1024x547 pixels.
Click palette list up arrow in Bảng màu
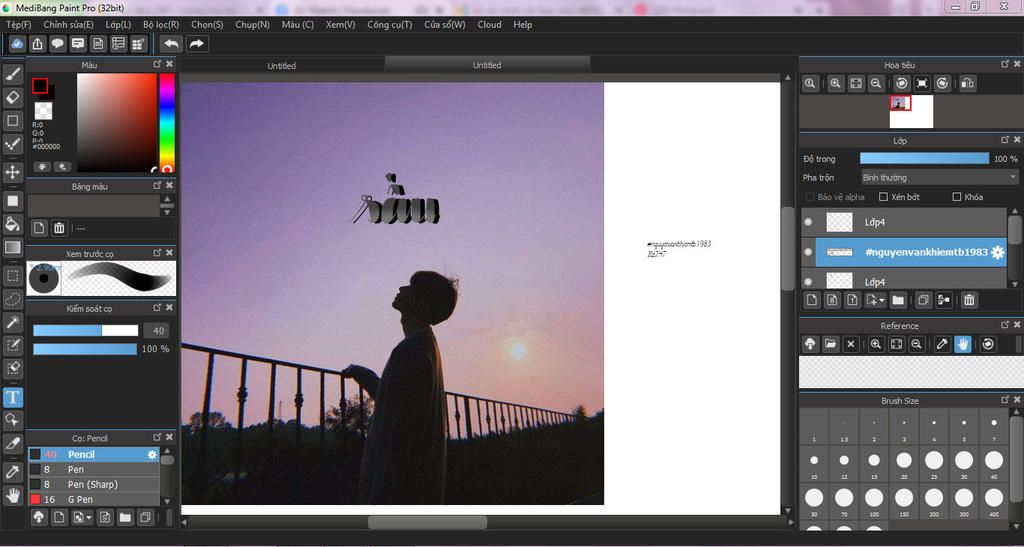pos(167,199)
